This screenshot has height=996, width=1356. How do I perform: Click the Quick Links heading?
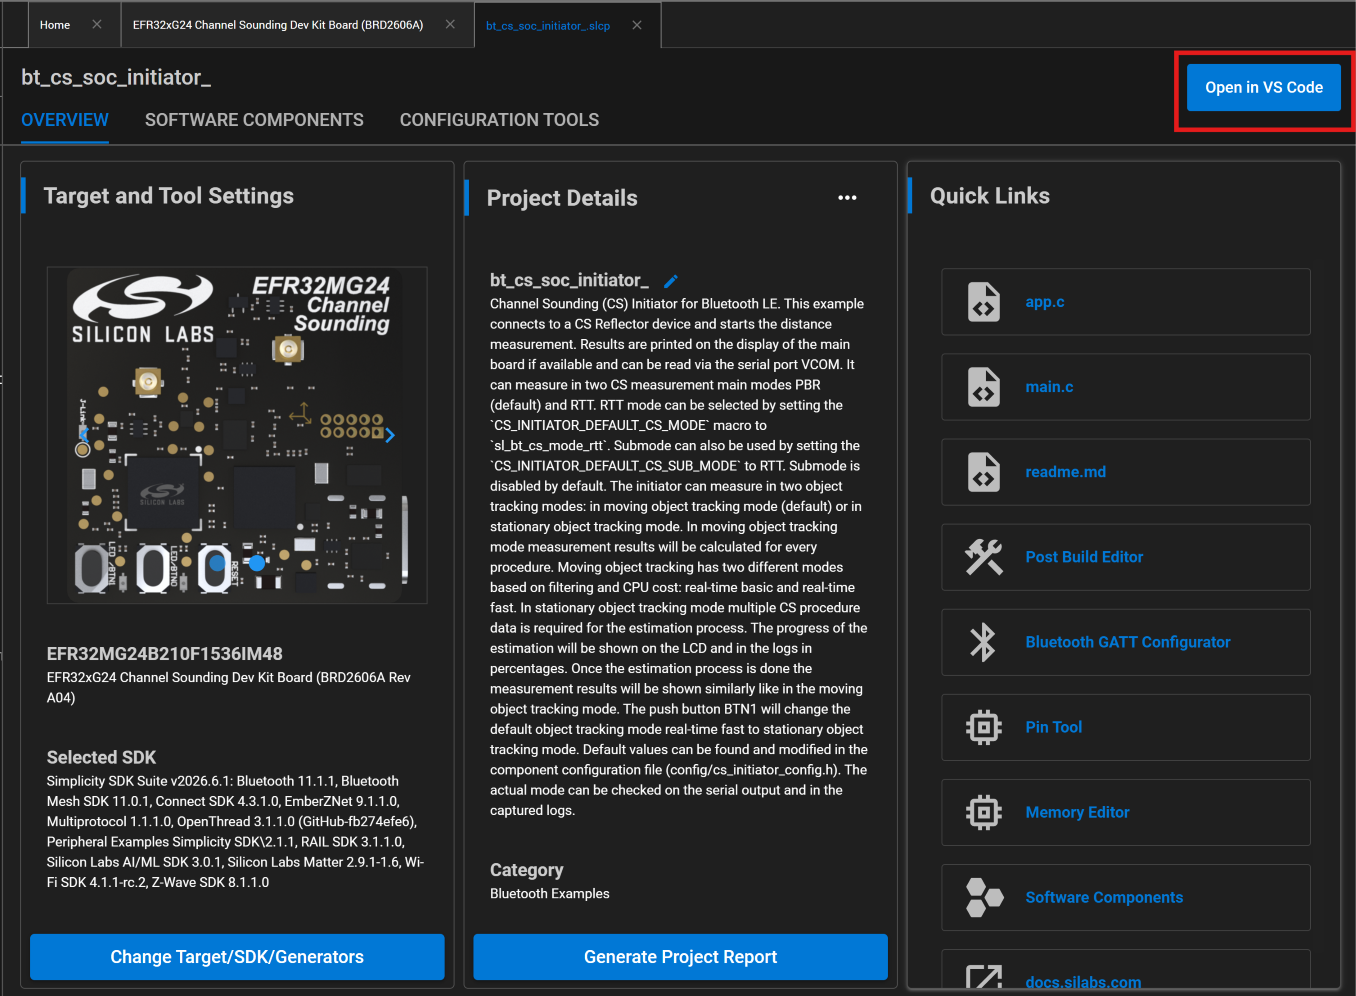[x=990, y=196]
